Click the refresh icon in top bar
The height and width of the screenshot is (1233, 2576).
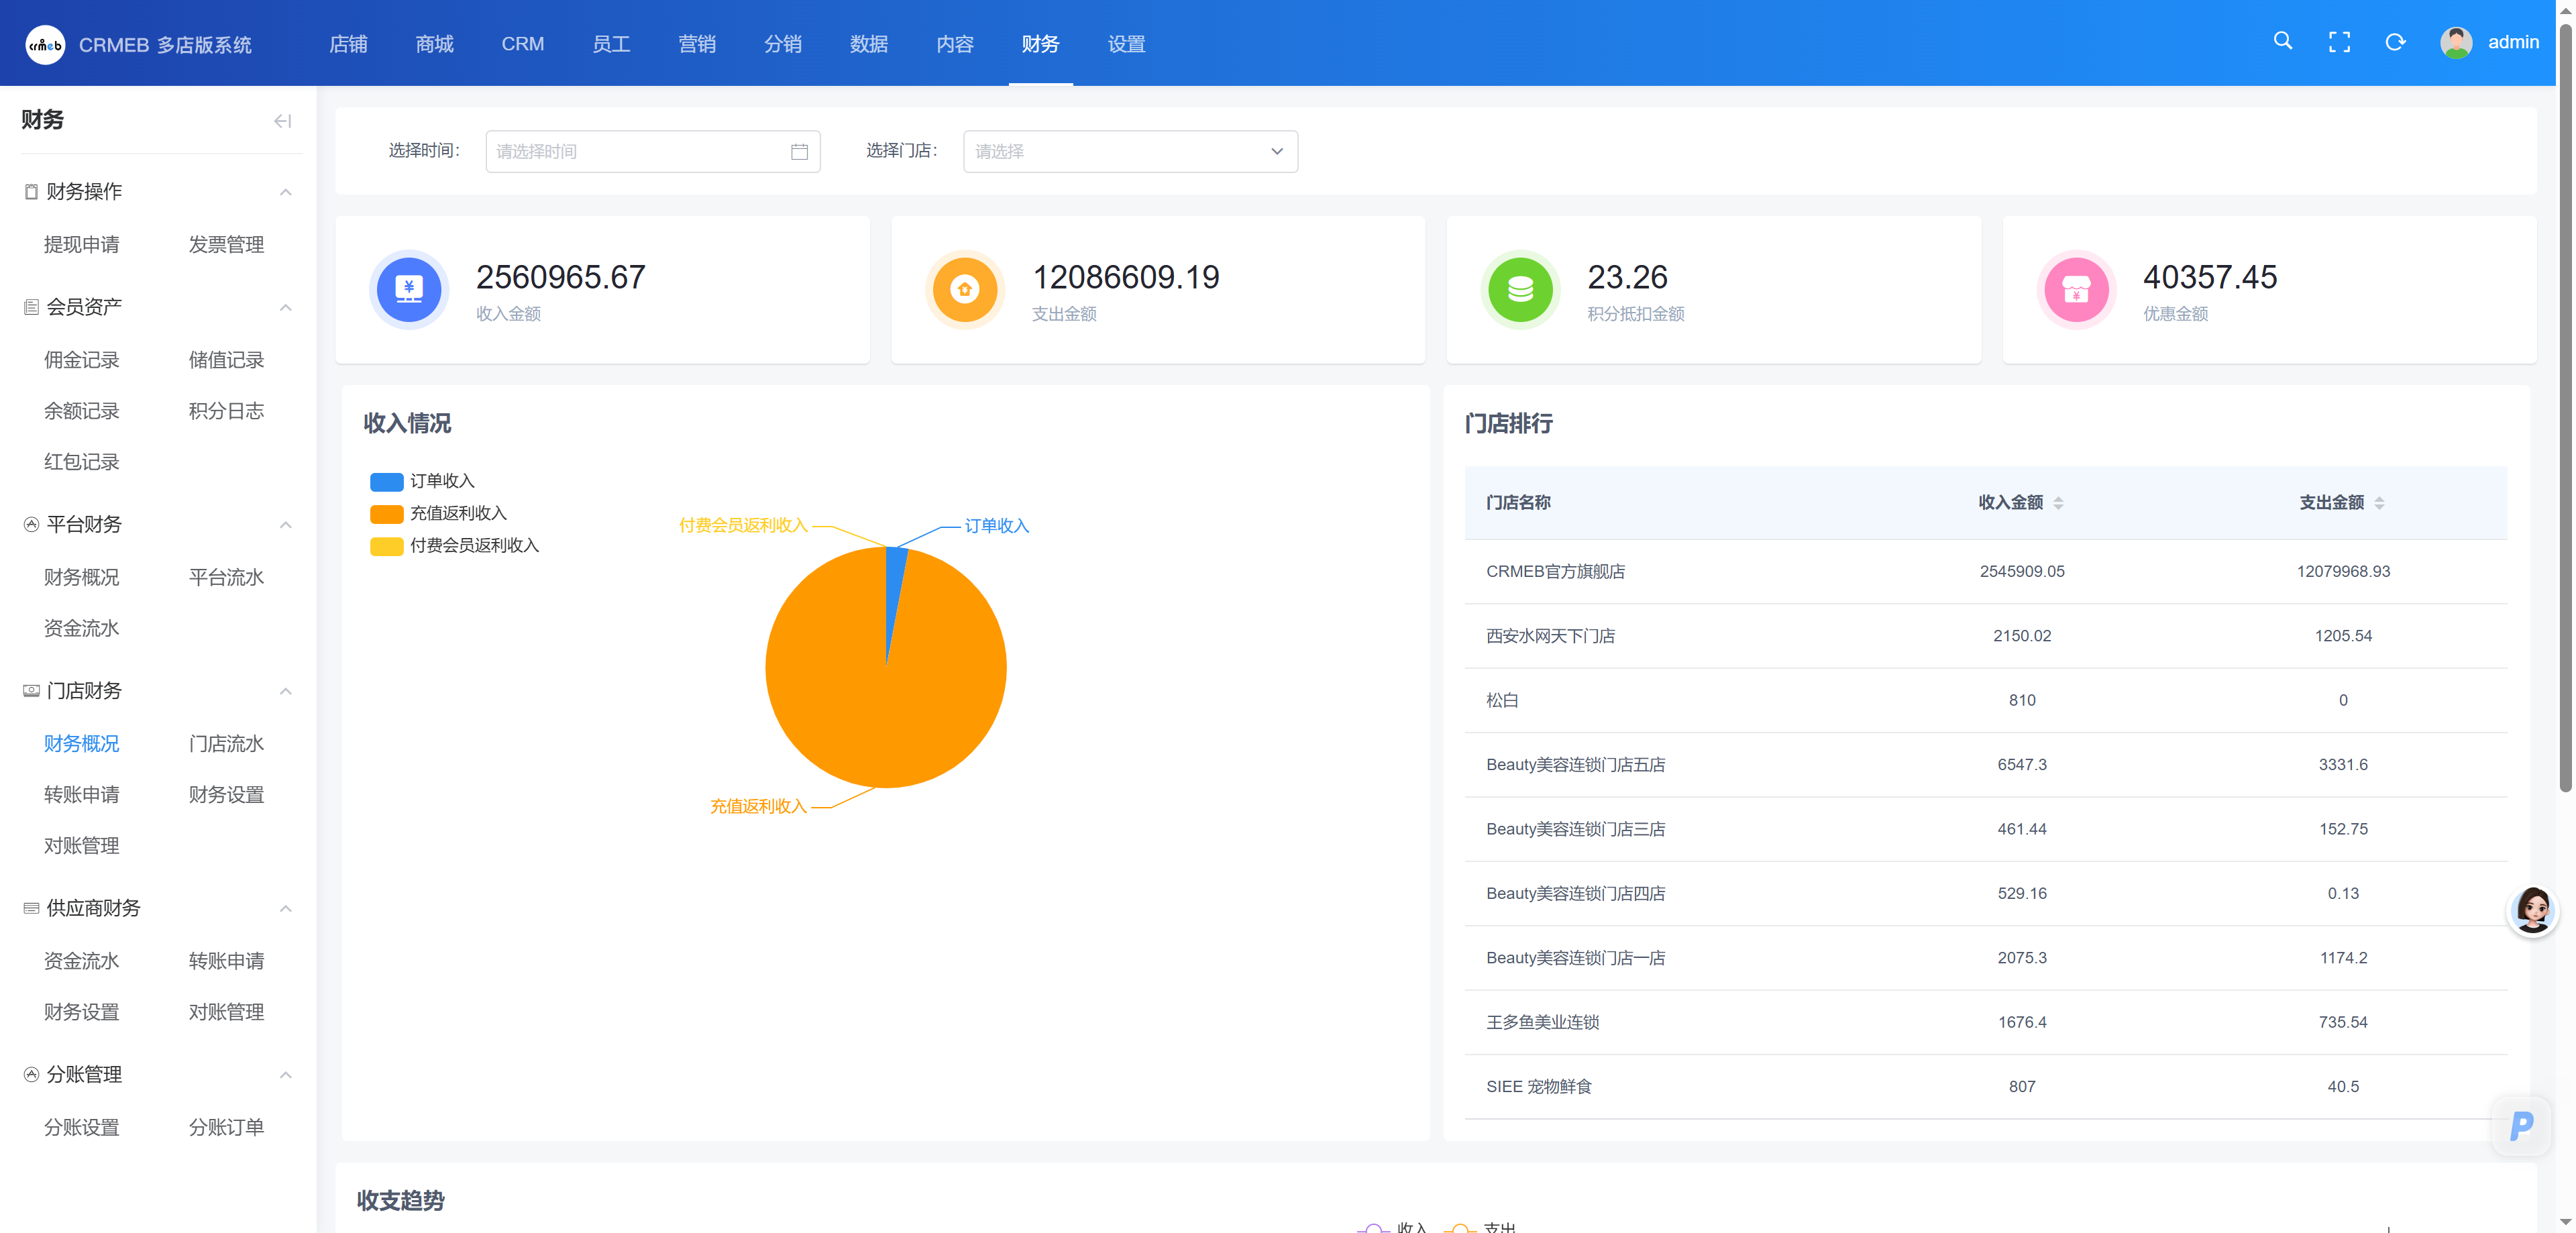[2395, 42]
